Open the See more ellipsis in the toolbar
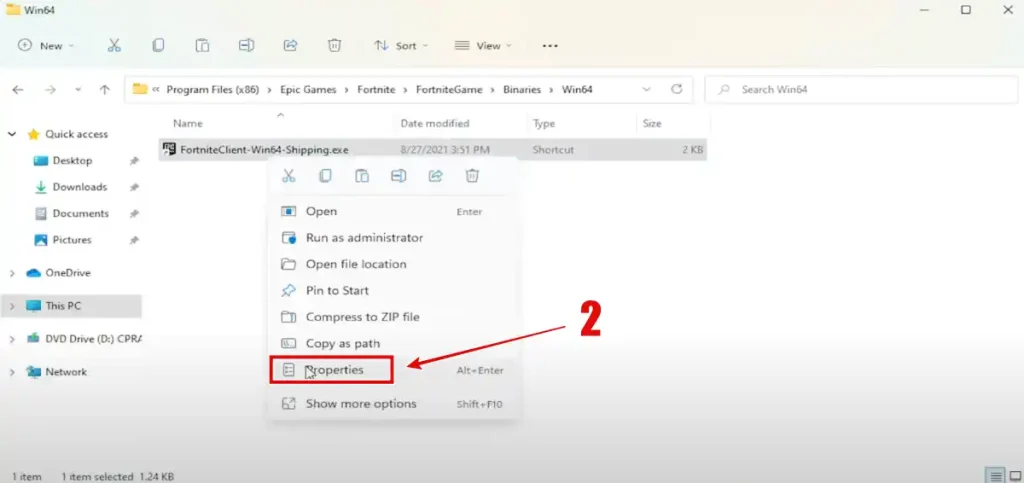 [x=550, y=46]
